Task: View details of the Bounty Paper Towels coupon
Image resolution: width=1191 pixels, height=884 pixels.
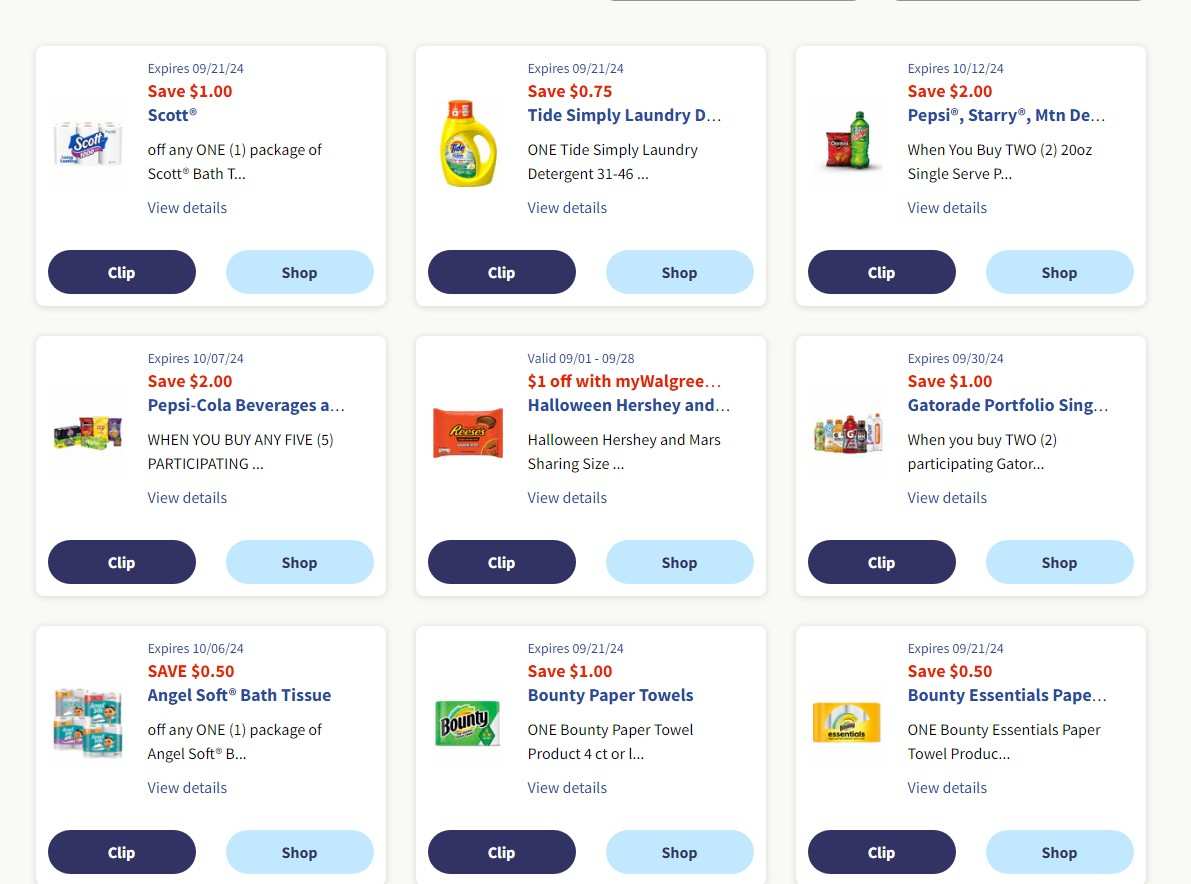Action: pos(567,787)
